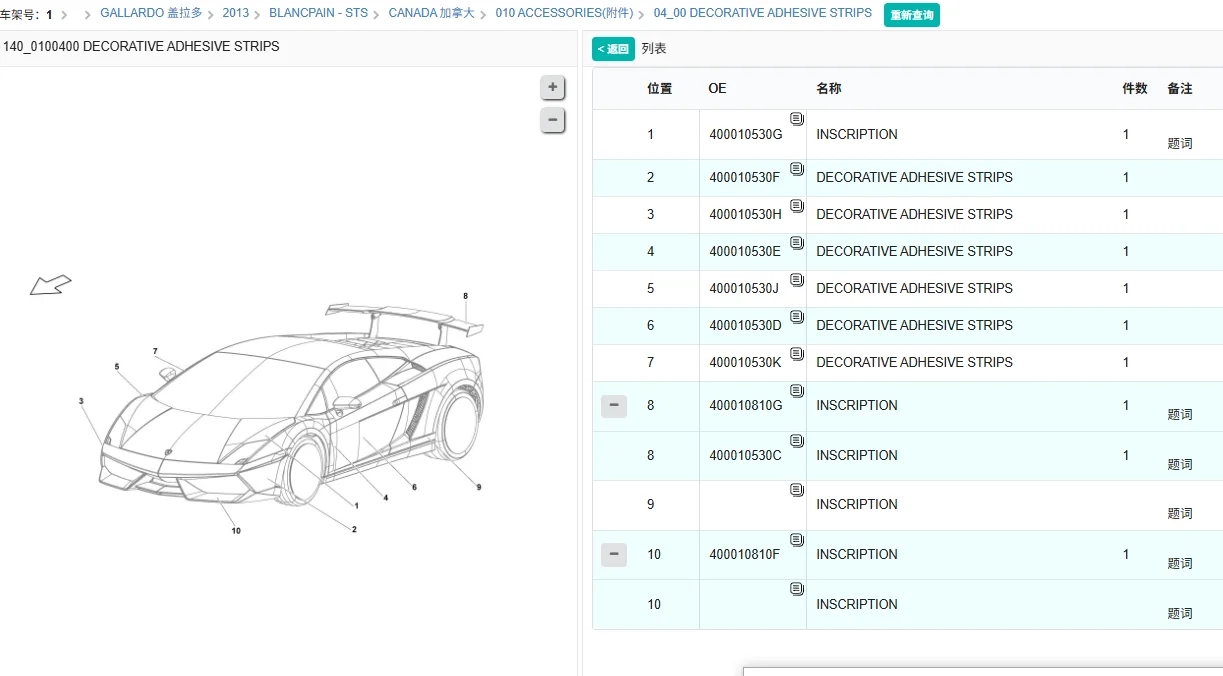This screenshot has height=676, width=1223.
Task: Click the OE column header
Action: [717, 88]
